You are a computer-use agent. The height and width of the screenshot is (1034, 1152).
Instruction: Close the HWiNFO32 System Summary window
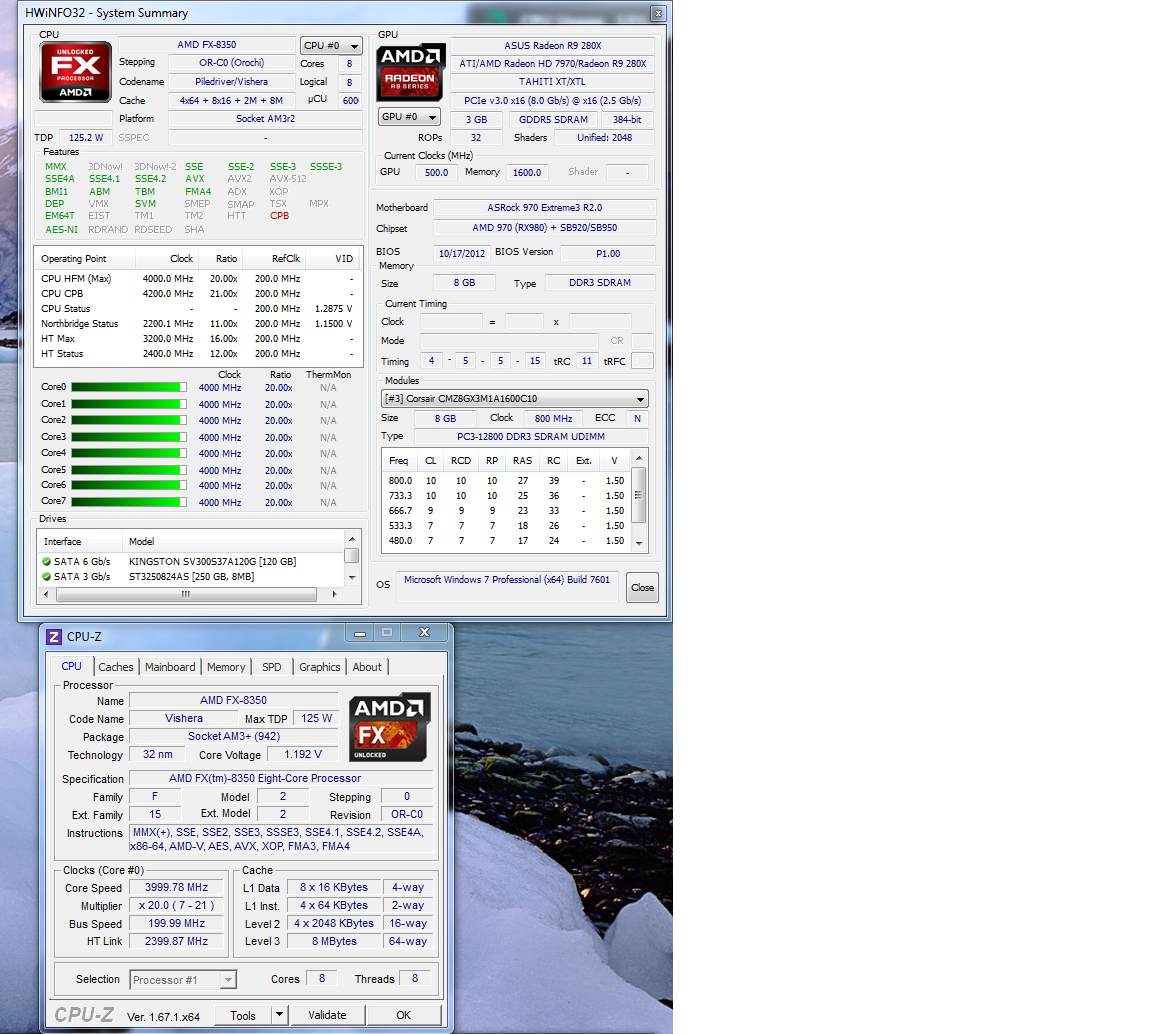658,13
